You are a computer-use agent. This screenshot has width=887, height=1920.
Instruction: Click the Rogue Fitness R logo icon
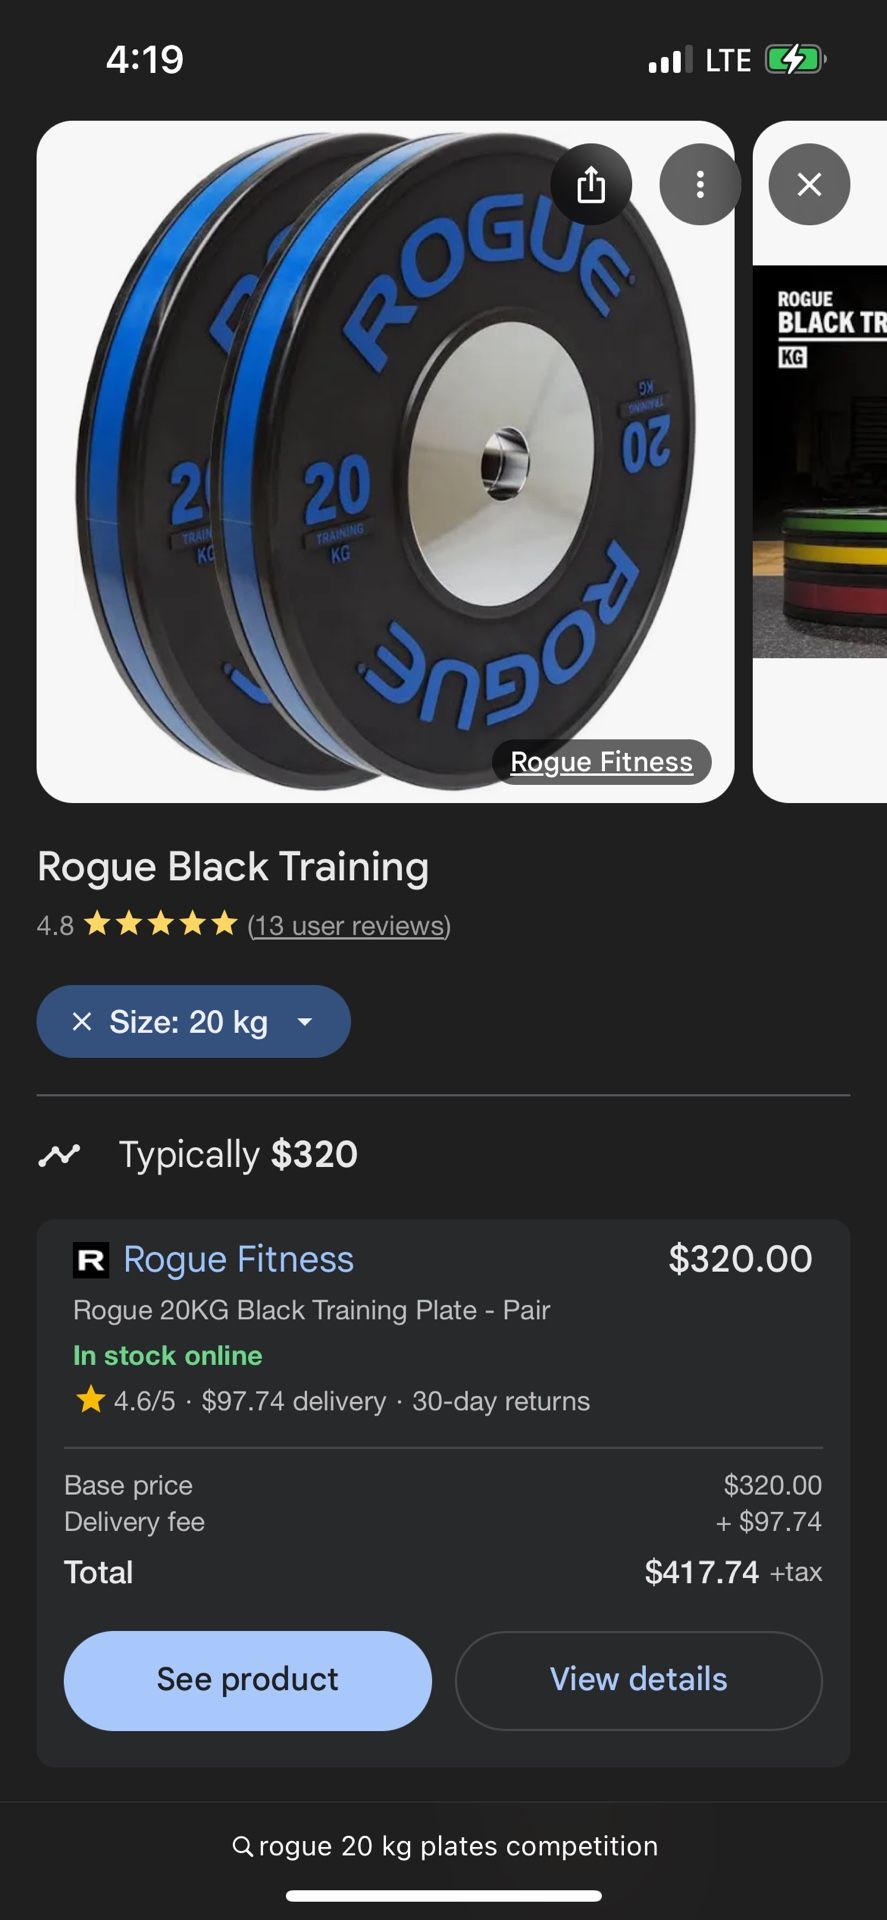click(x=91, y=1260)
